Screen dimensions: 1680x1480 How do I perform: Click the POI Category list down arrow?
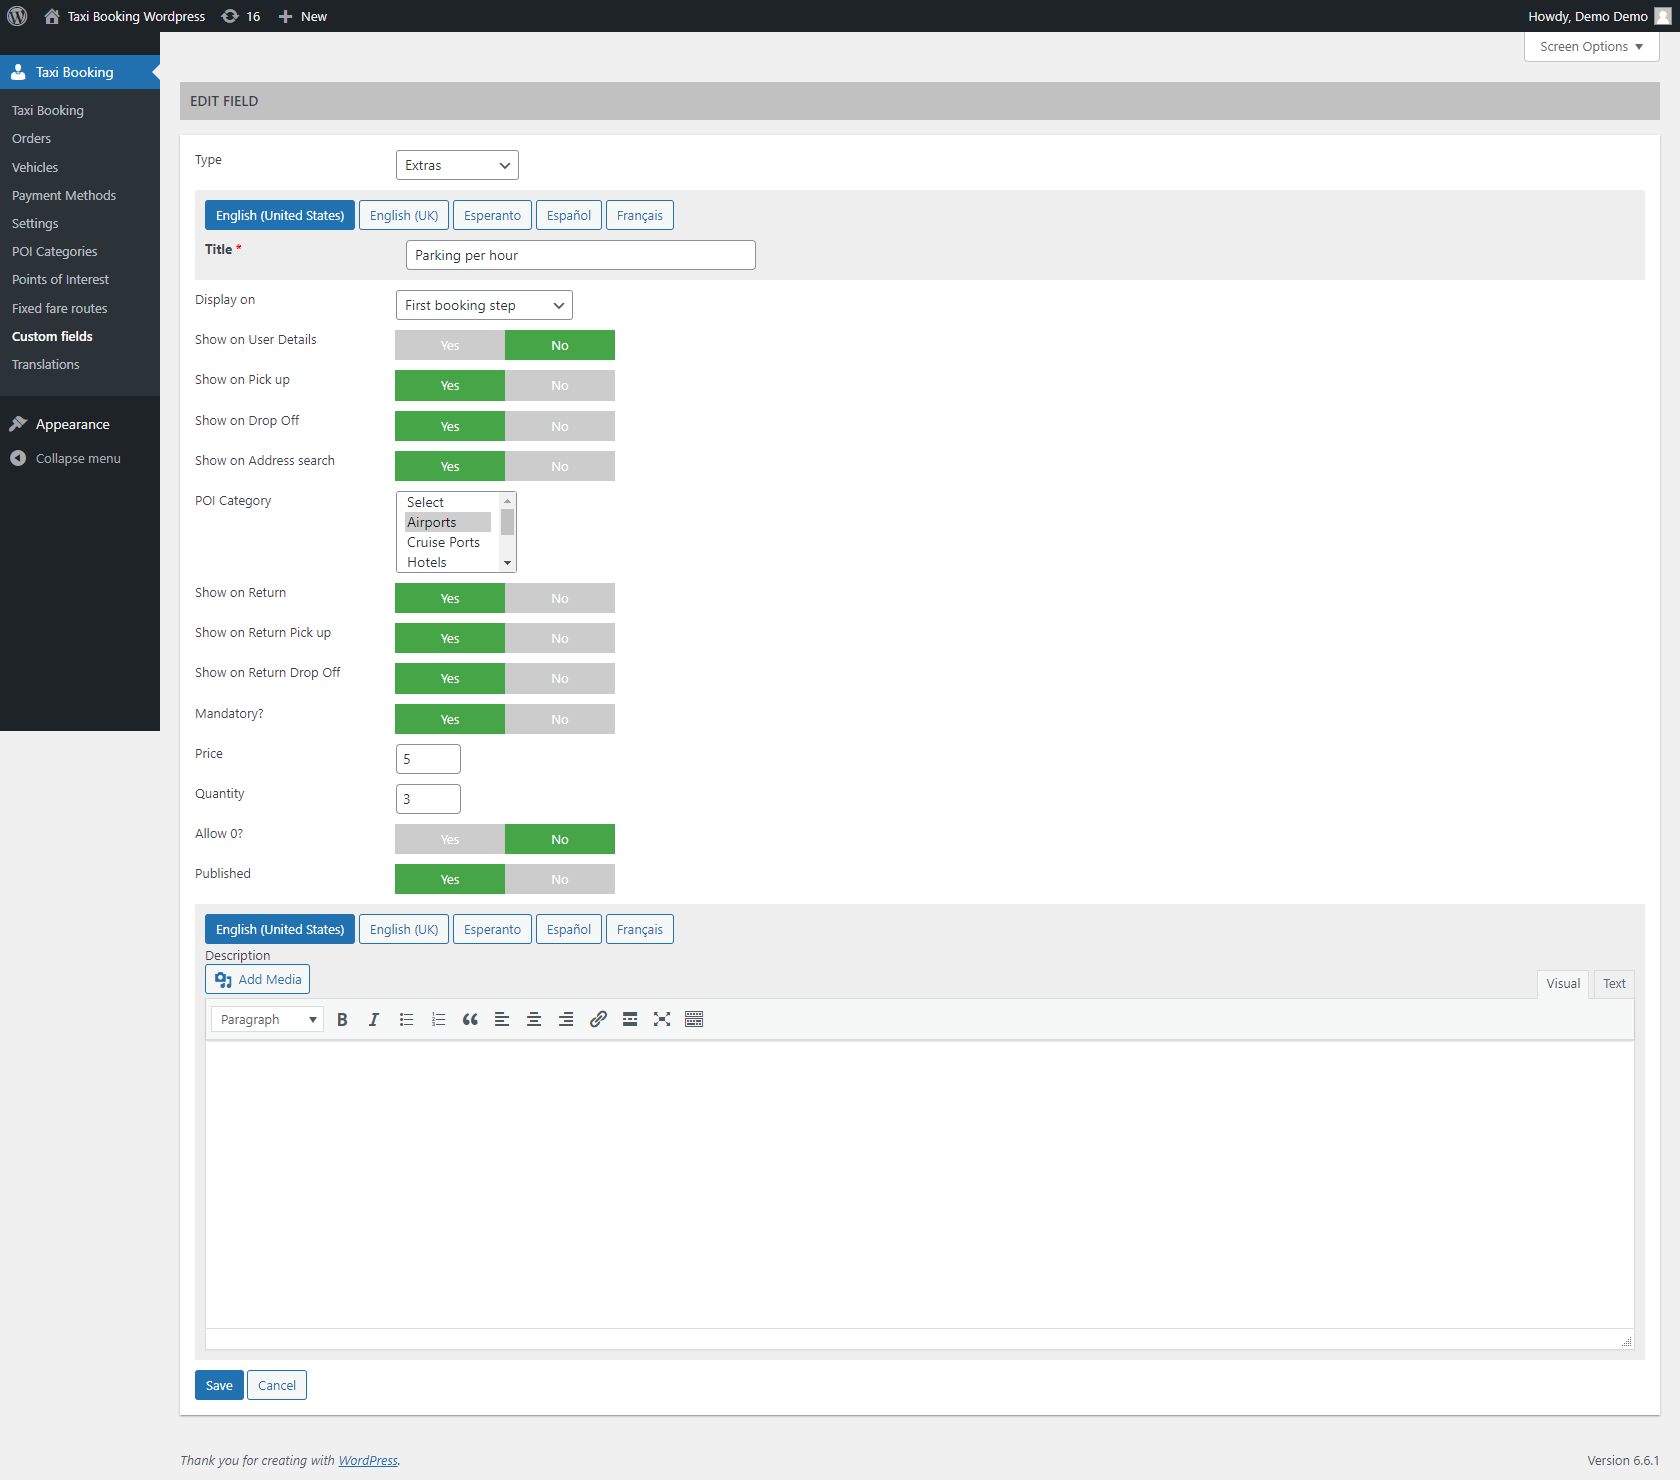click(x=508, y=563)
